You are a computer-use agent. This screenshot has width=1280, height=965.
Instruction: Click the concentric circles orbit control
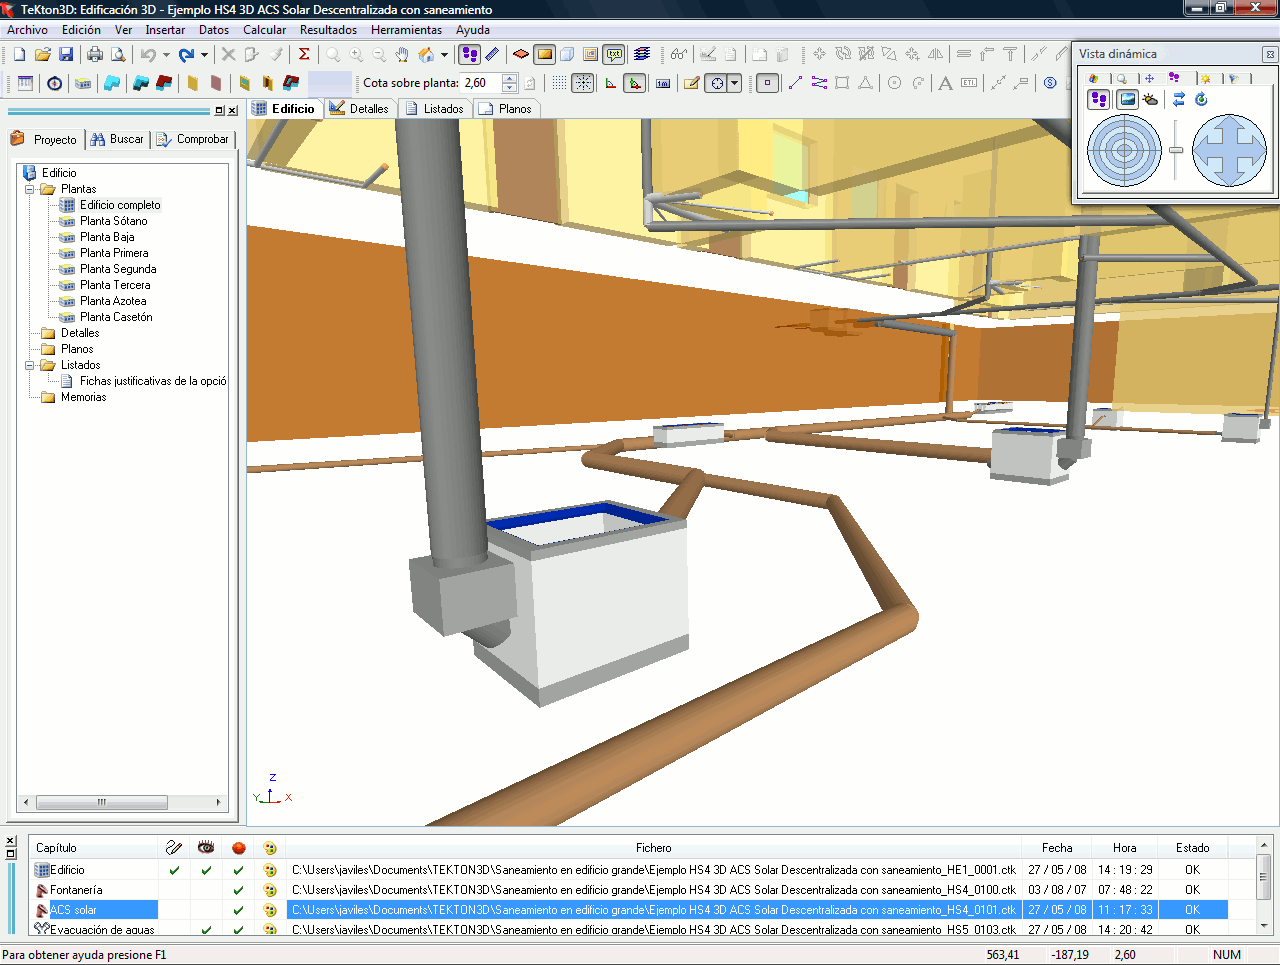(x=1124, y=151)
